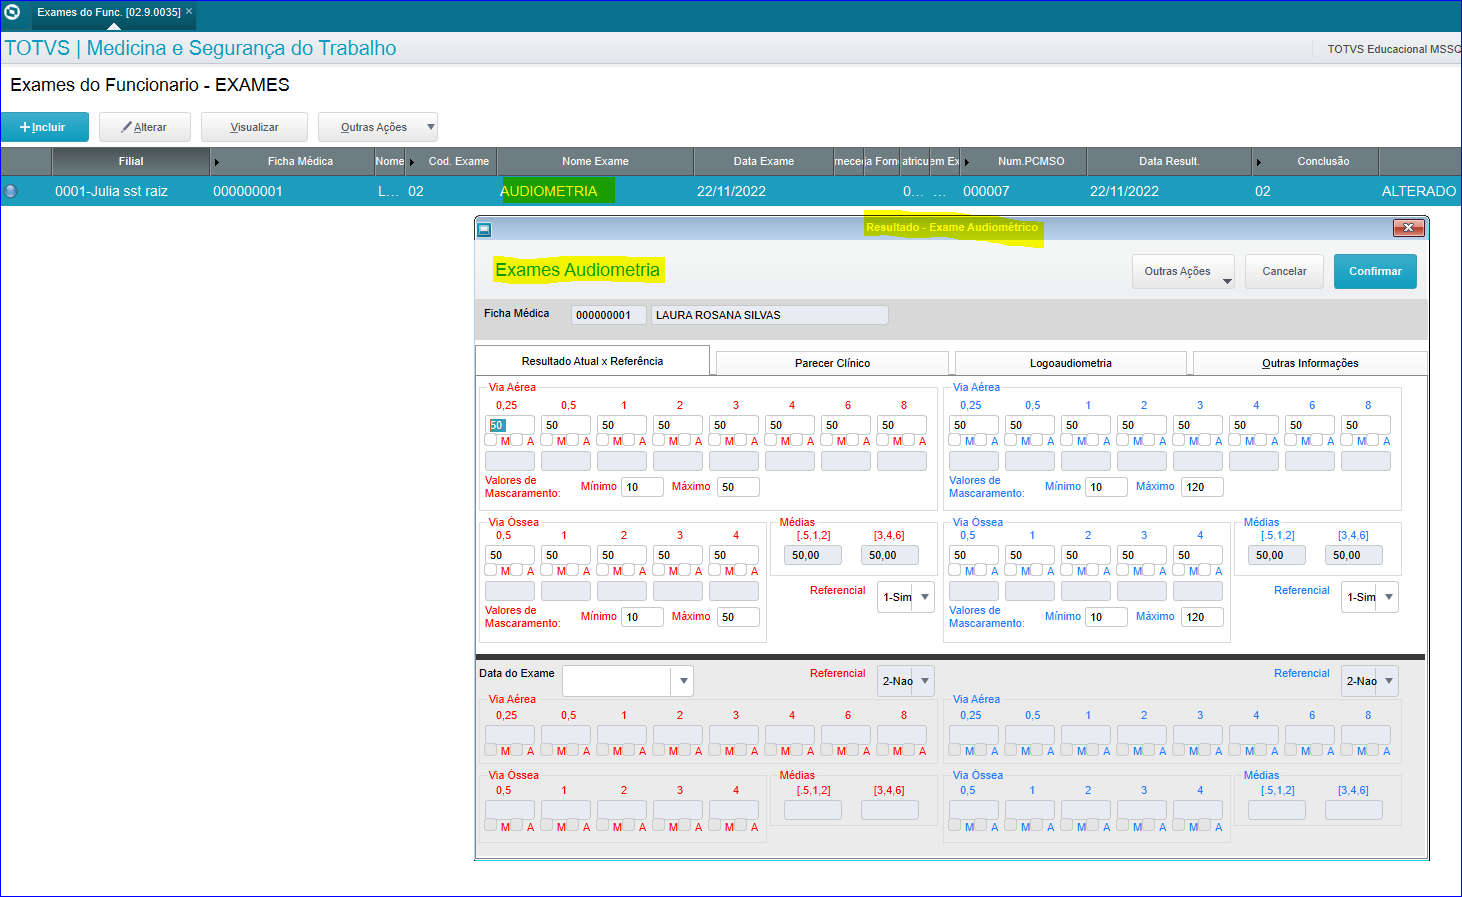This screenshot has width=1462, height=897.
Task: Click the Confirmar button
Action: [x=1375, y=271]
